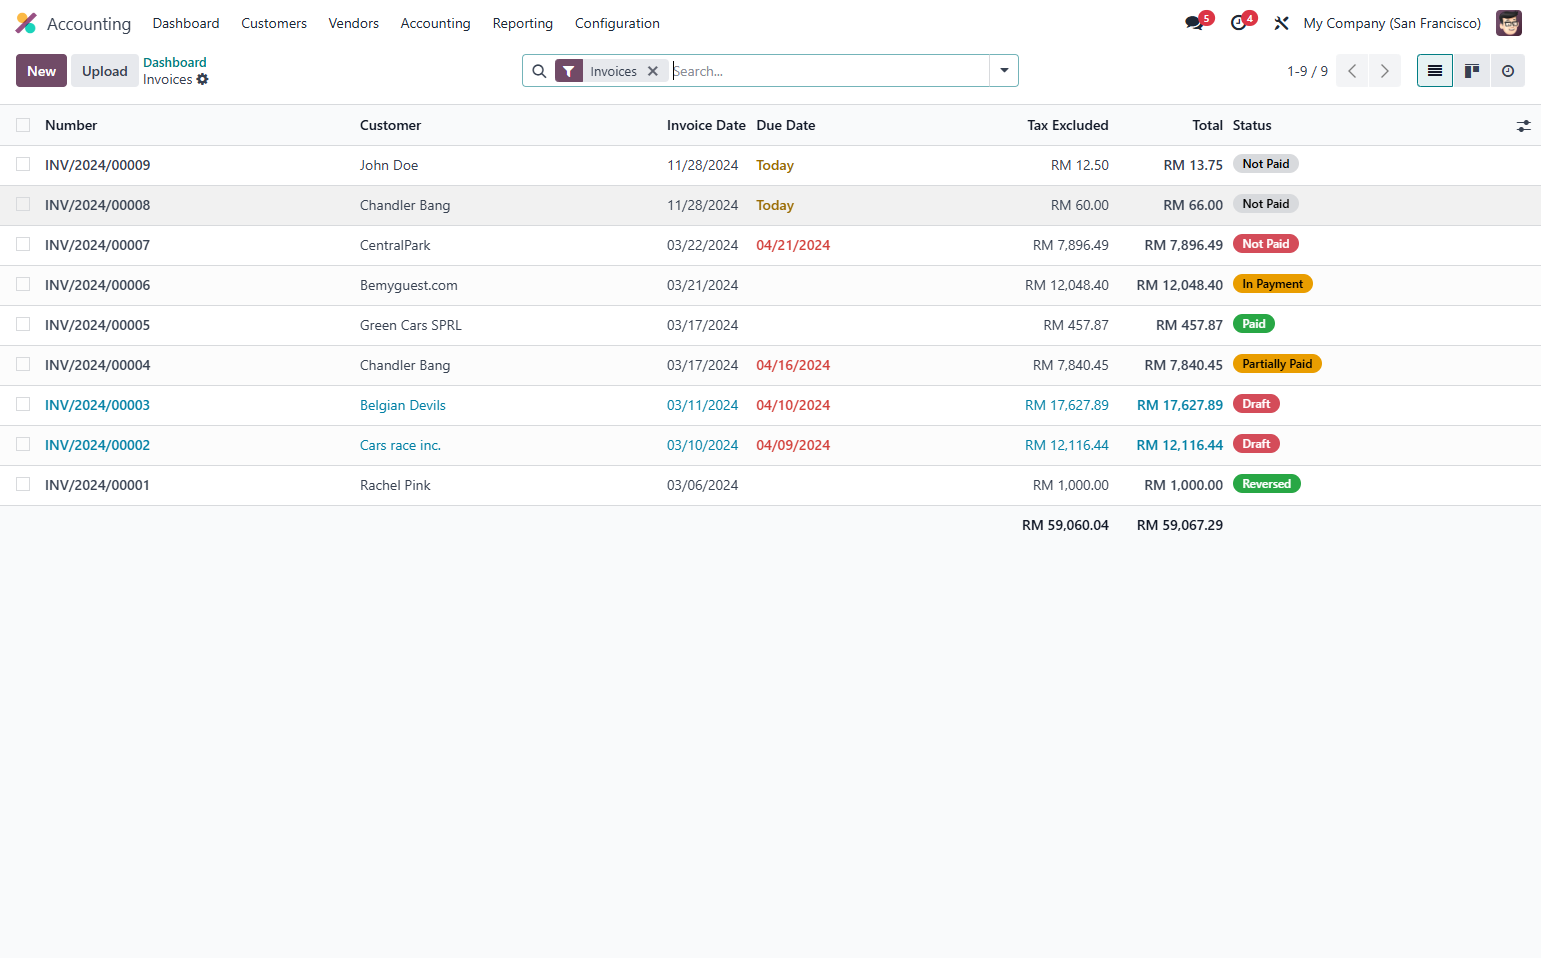
Task: Open the Configuration menu
Action: click(617, 23)
